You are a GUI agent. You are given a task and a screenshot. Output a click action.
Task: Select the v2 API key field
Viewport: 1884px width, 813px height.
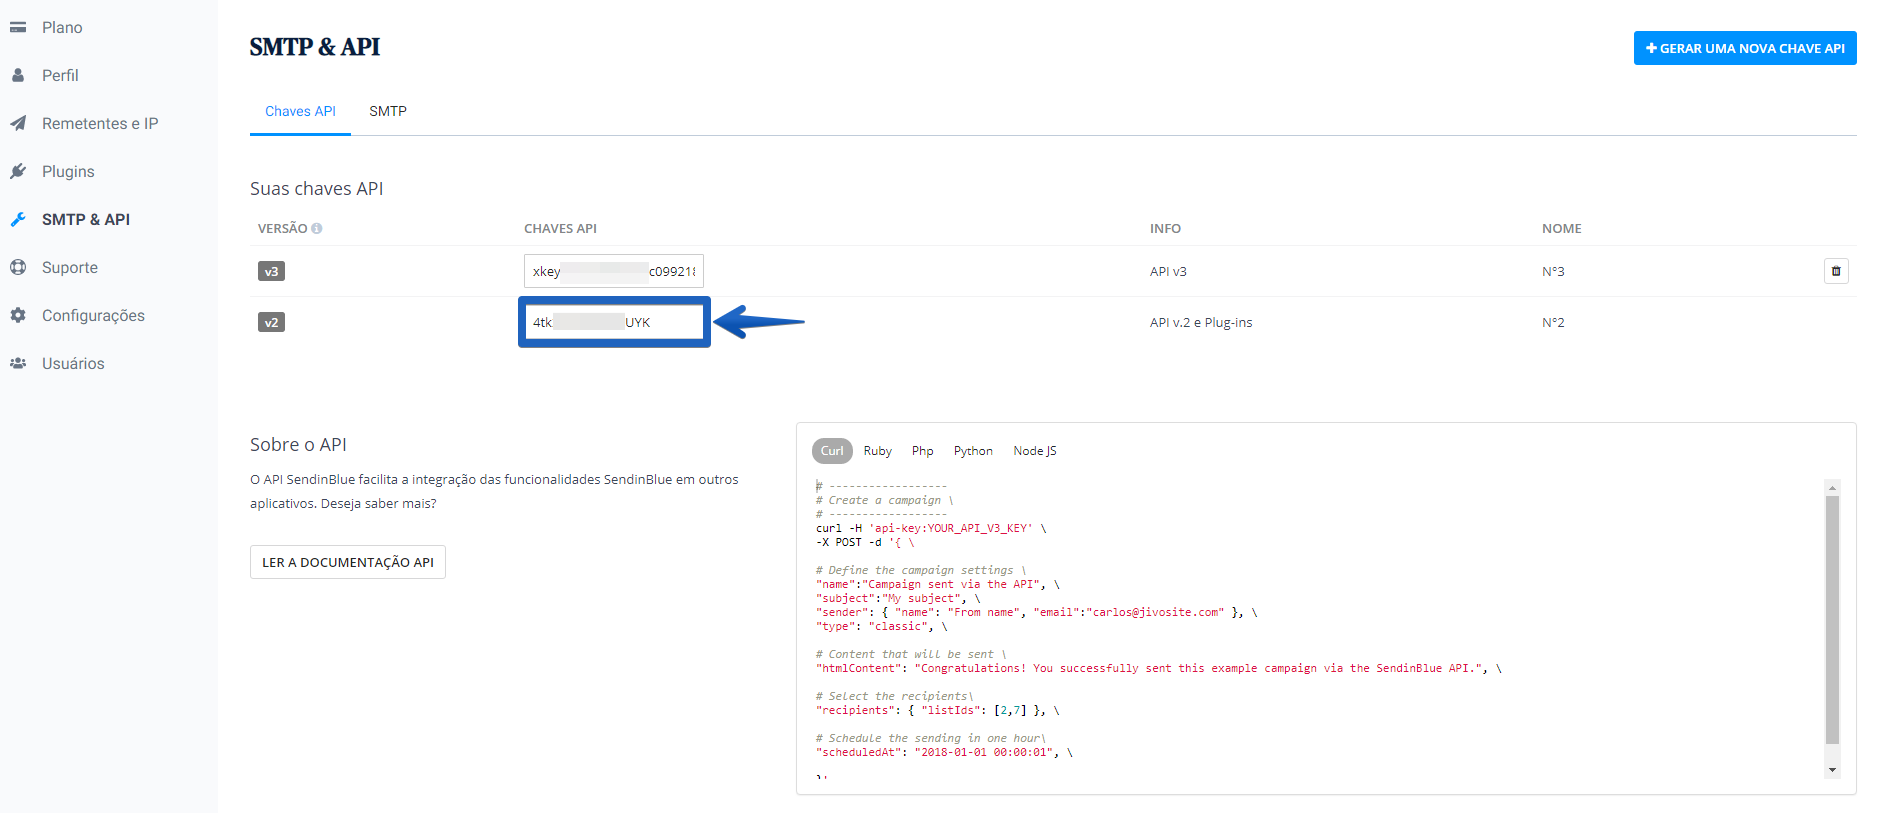[x=614, y=322]
